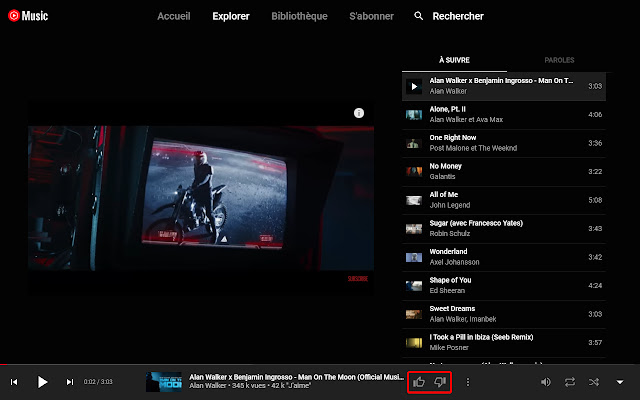Click the play button in player bar
The image size is (640, 400).
point(42,382)
